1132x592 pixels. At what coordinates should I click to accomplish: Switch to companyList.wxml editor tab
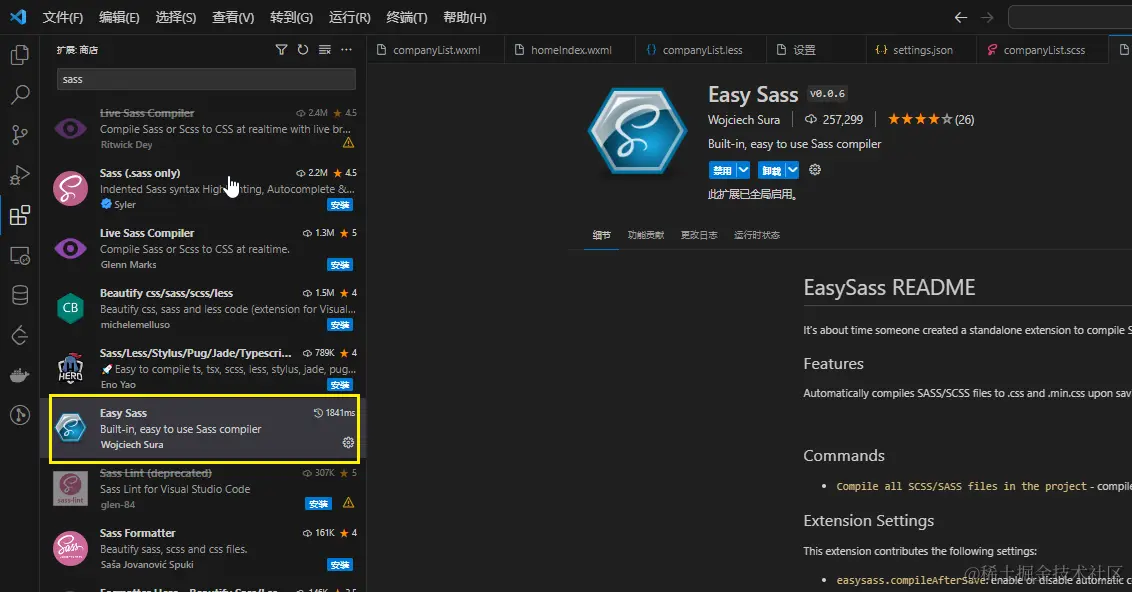436,50
